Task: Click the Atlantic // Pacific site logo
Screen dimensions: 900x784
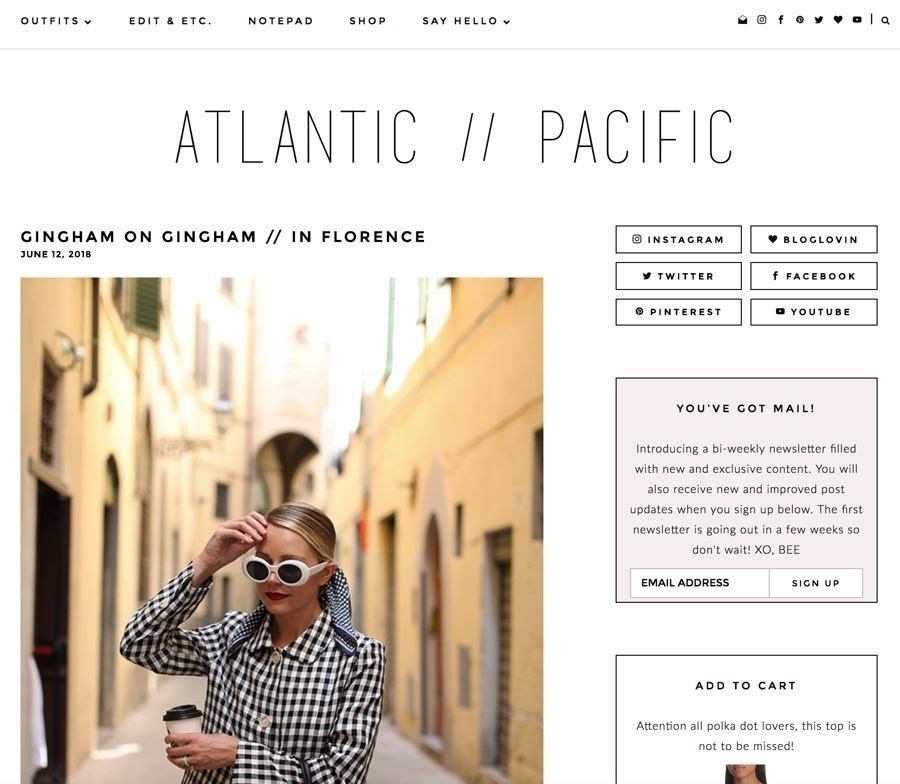Action: pyautogui.click(x=454, y=137)
